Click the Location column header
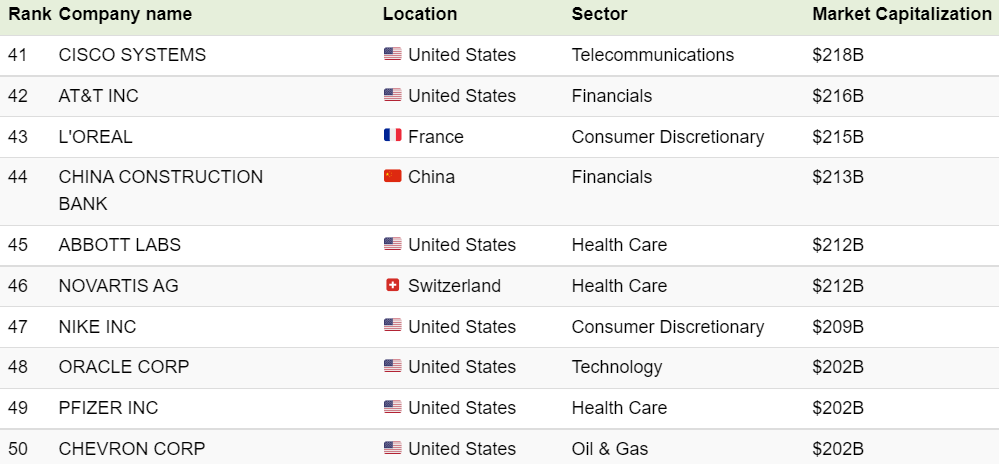This screenshot has width=999, height=464. point(420,14)
